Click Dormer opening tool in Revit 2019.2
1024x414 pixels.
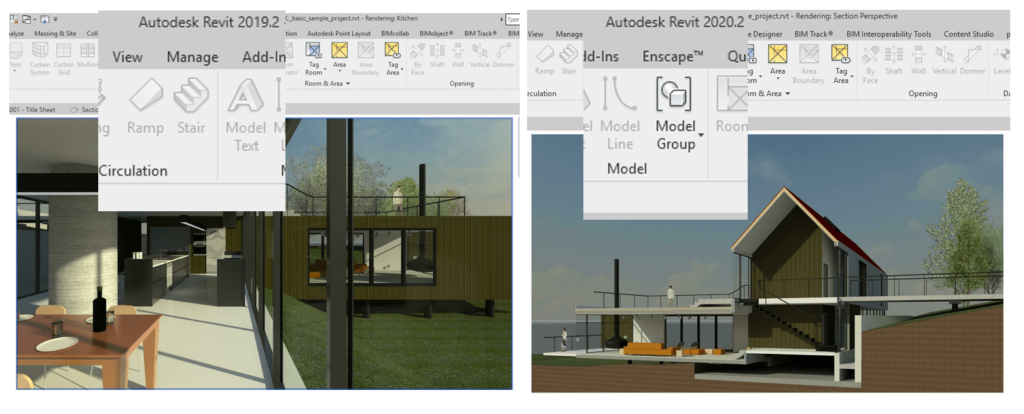click(503, 56)
